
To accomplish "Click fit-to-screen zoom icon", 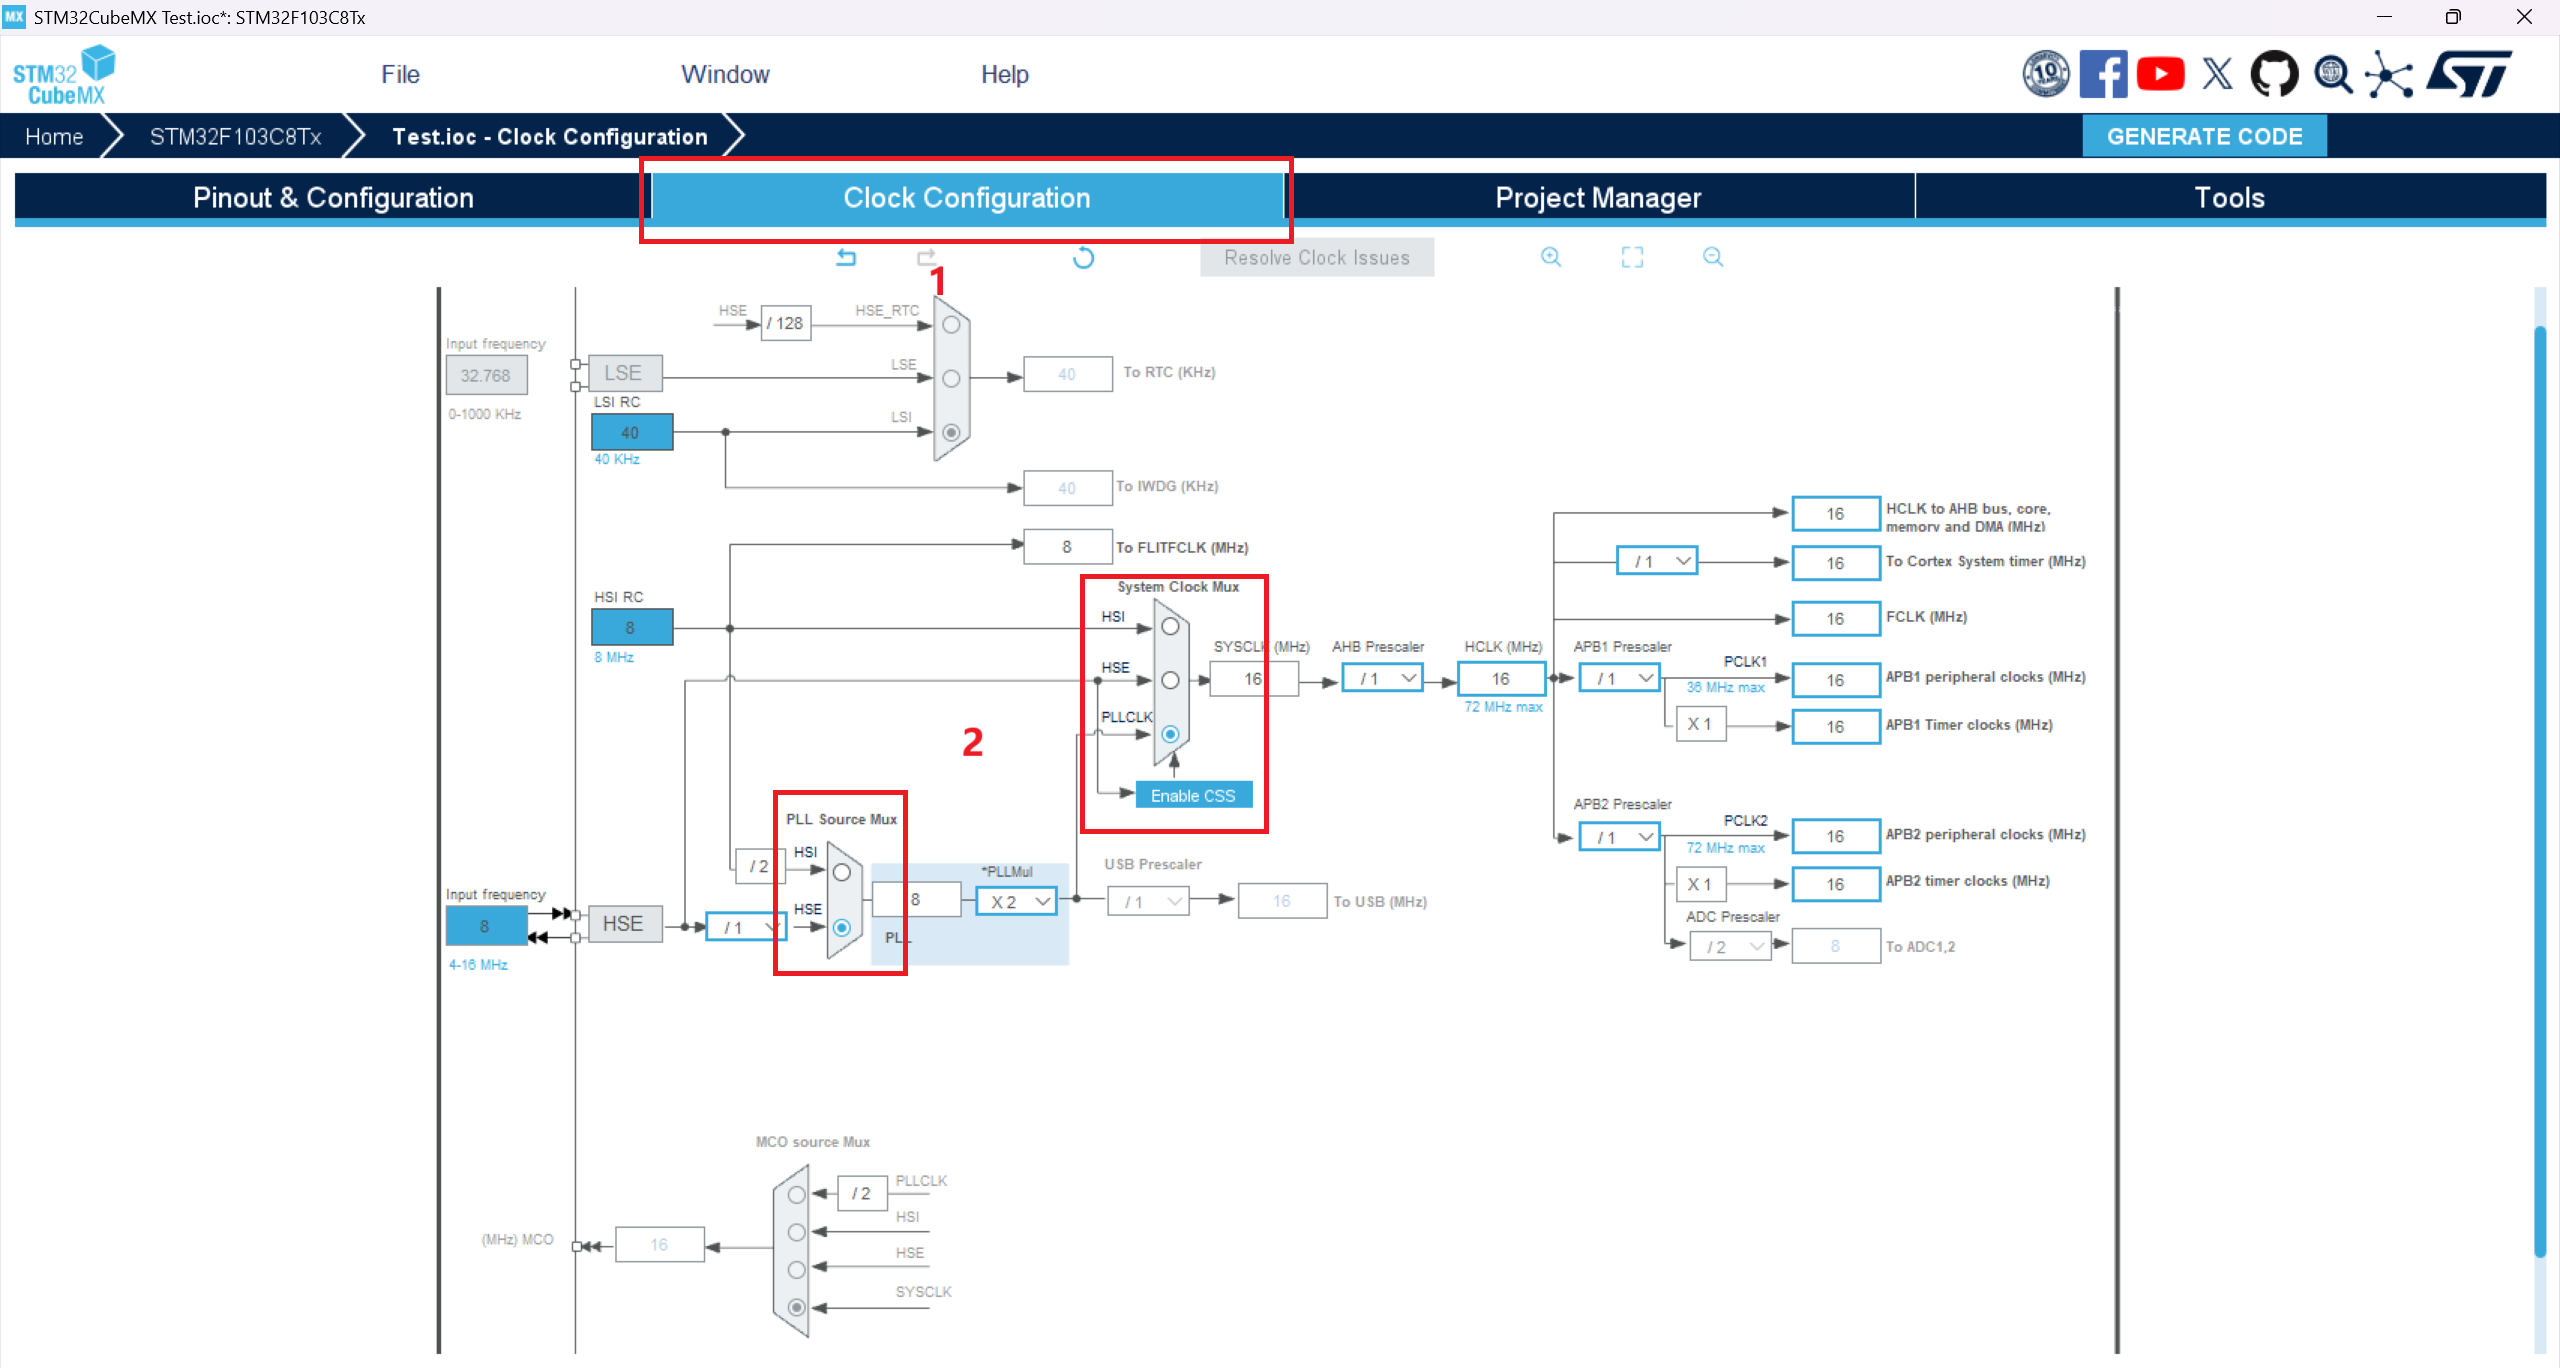I will [x=1632, y=257].
